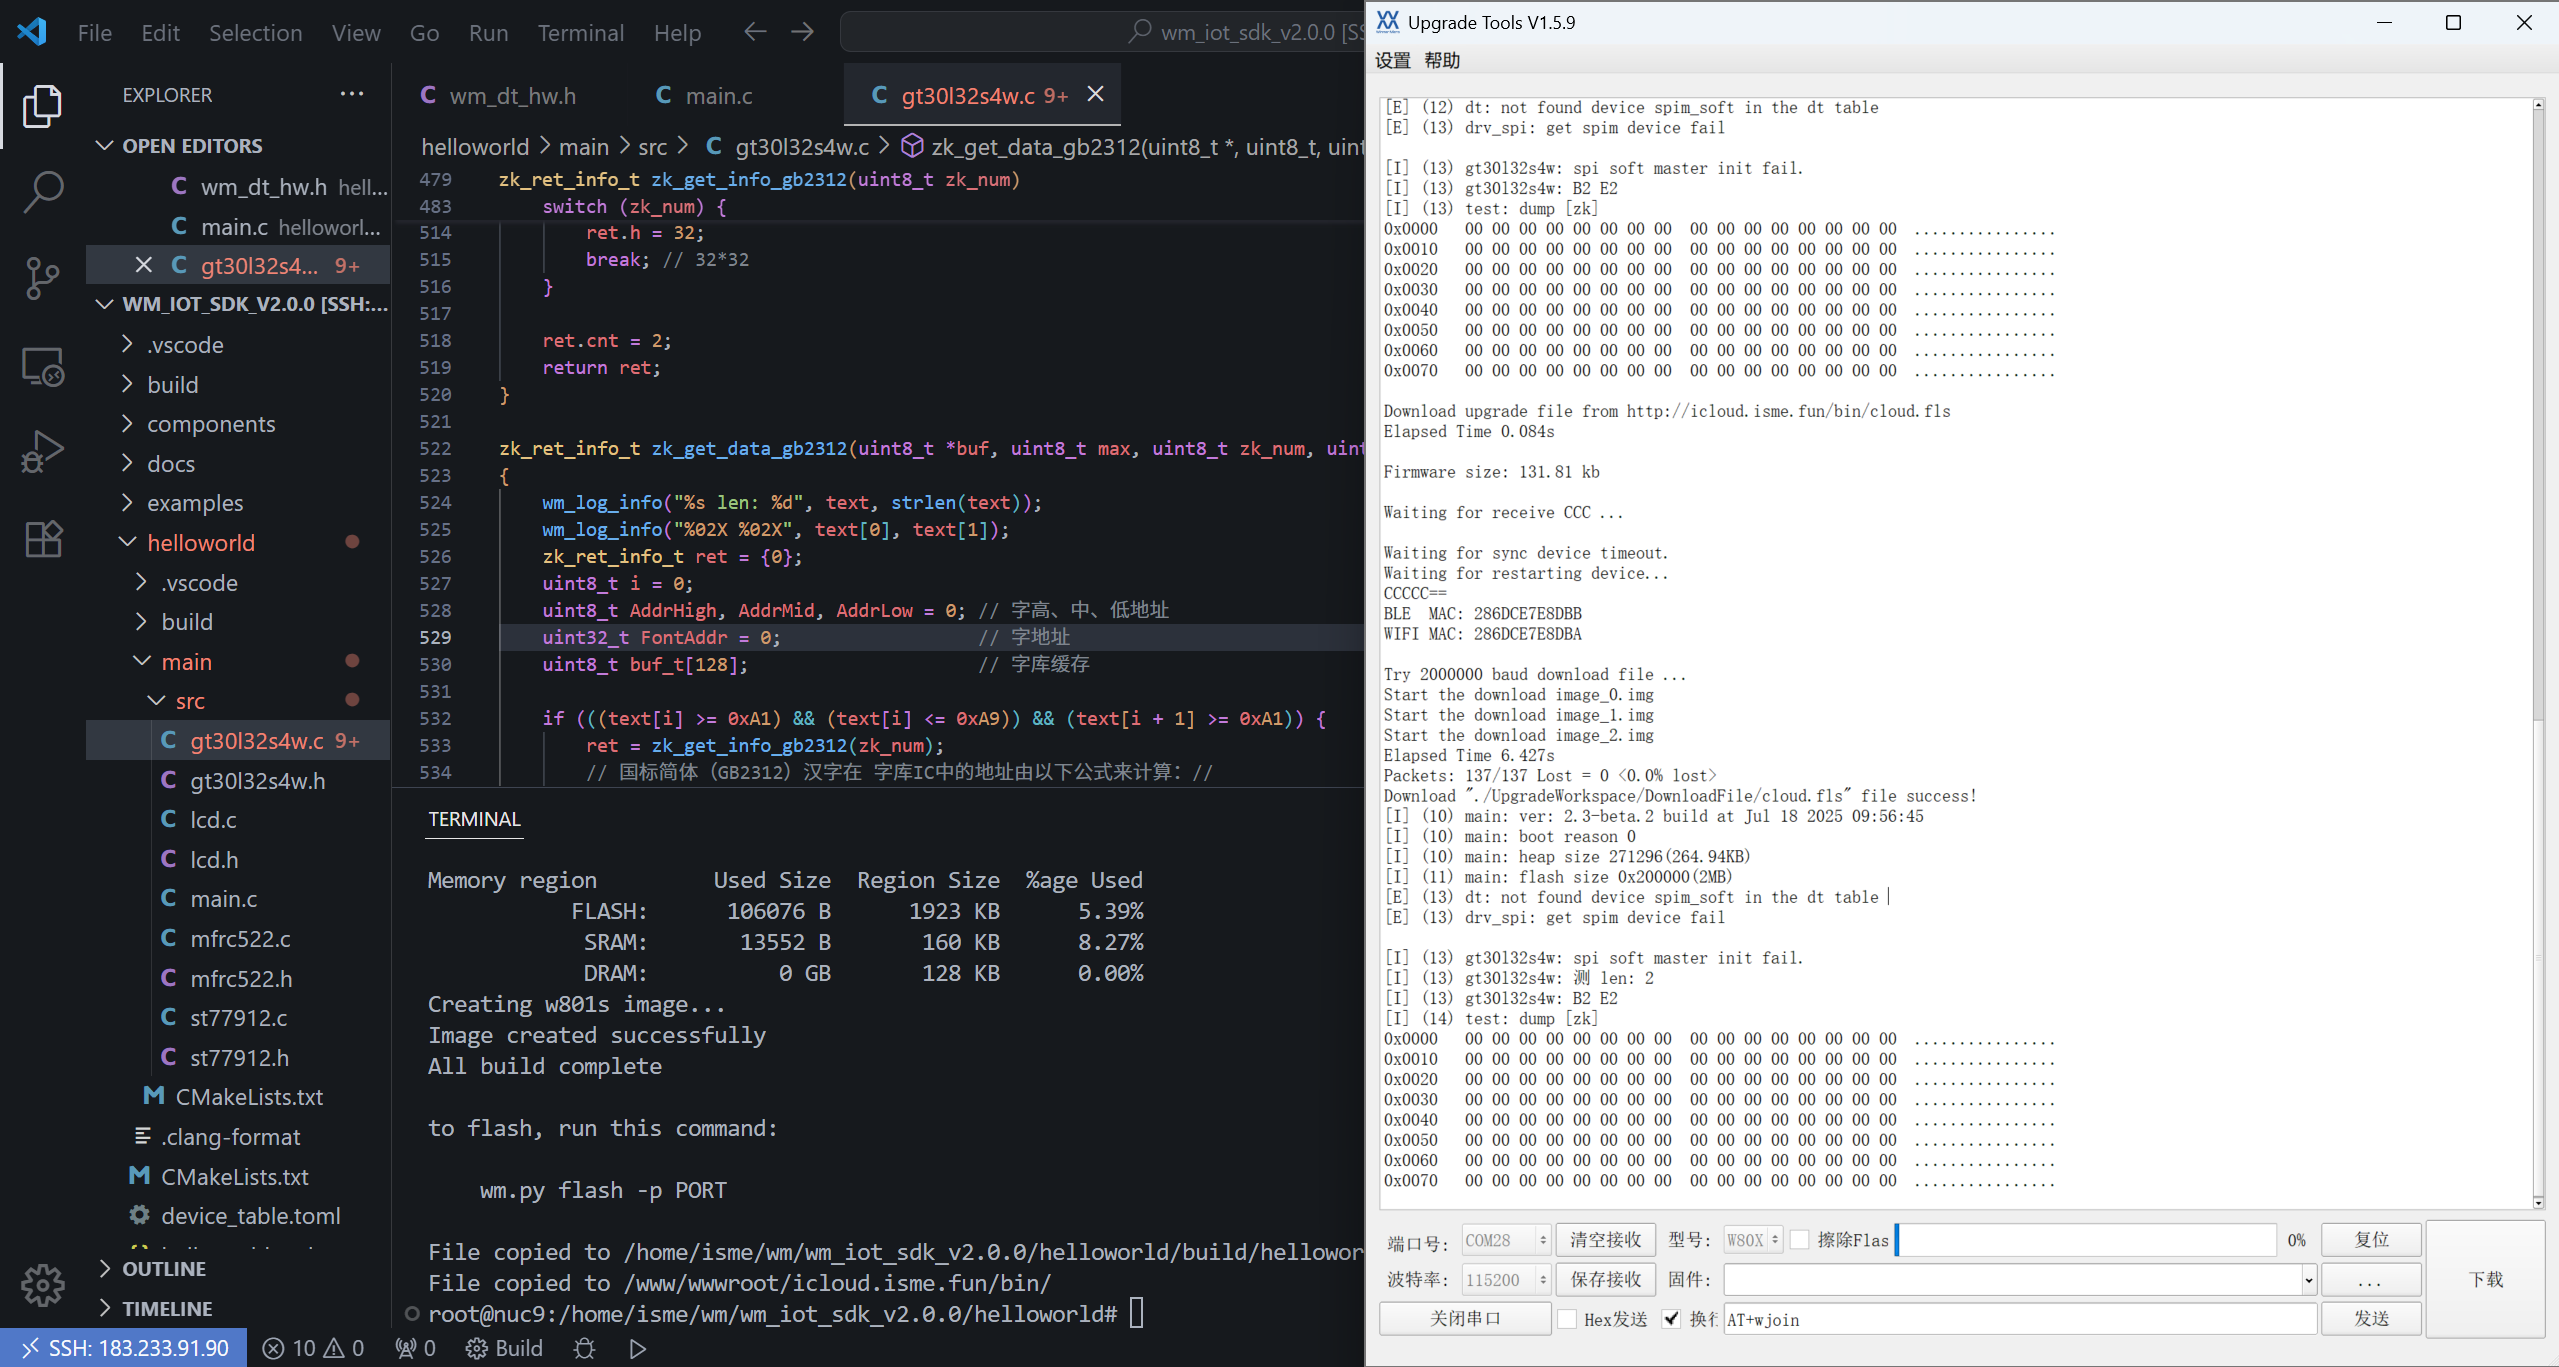Click the 复位 reset button
Screen dimensions: 2559x1367
tap(2371, 1240)
